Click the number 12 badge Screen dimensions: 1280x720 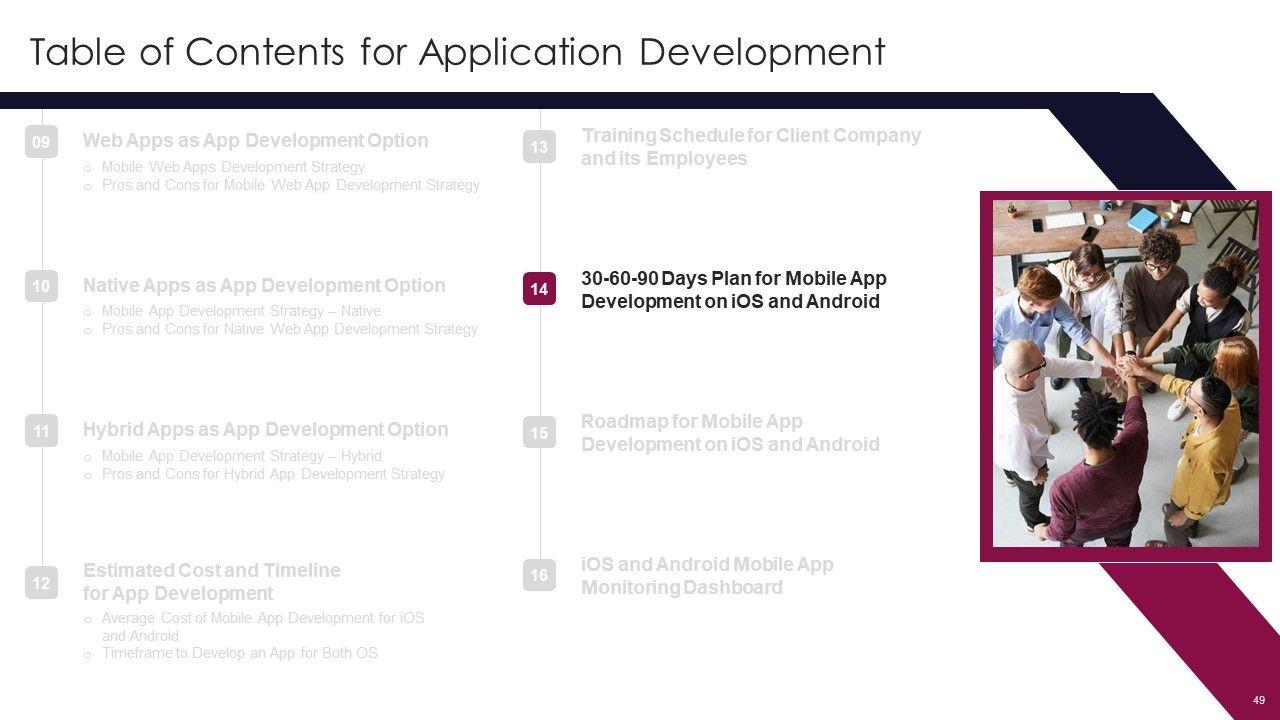pos(41,583)
